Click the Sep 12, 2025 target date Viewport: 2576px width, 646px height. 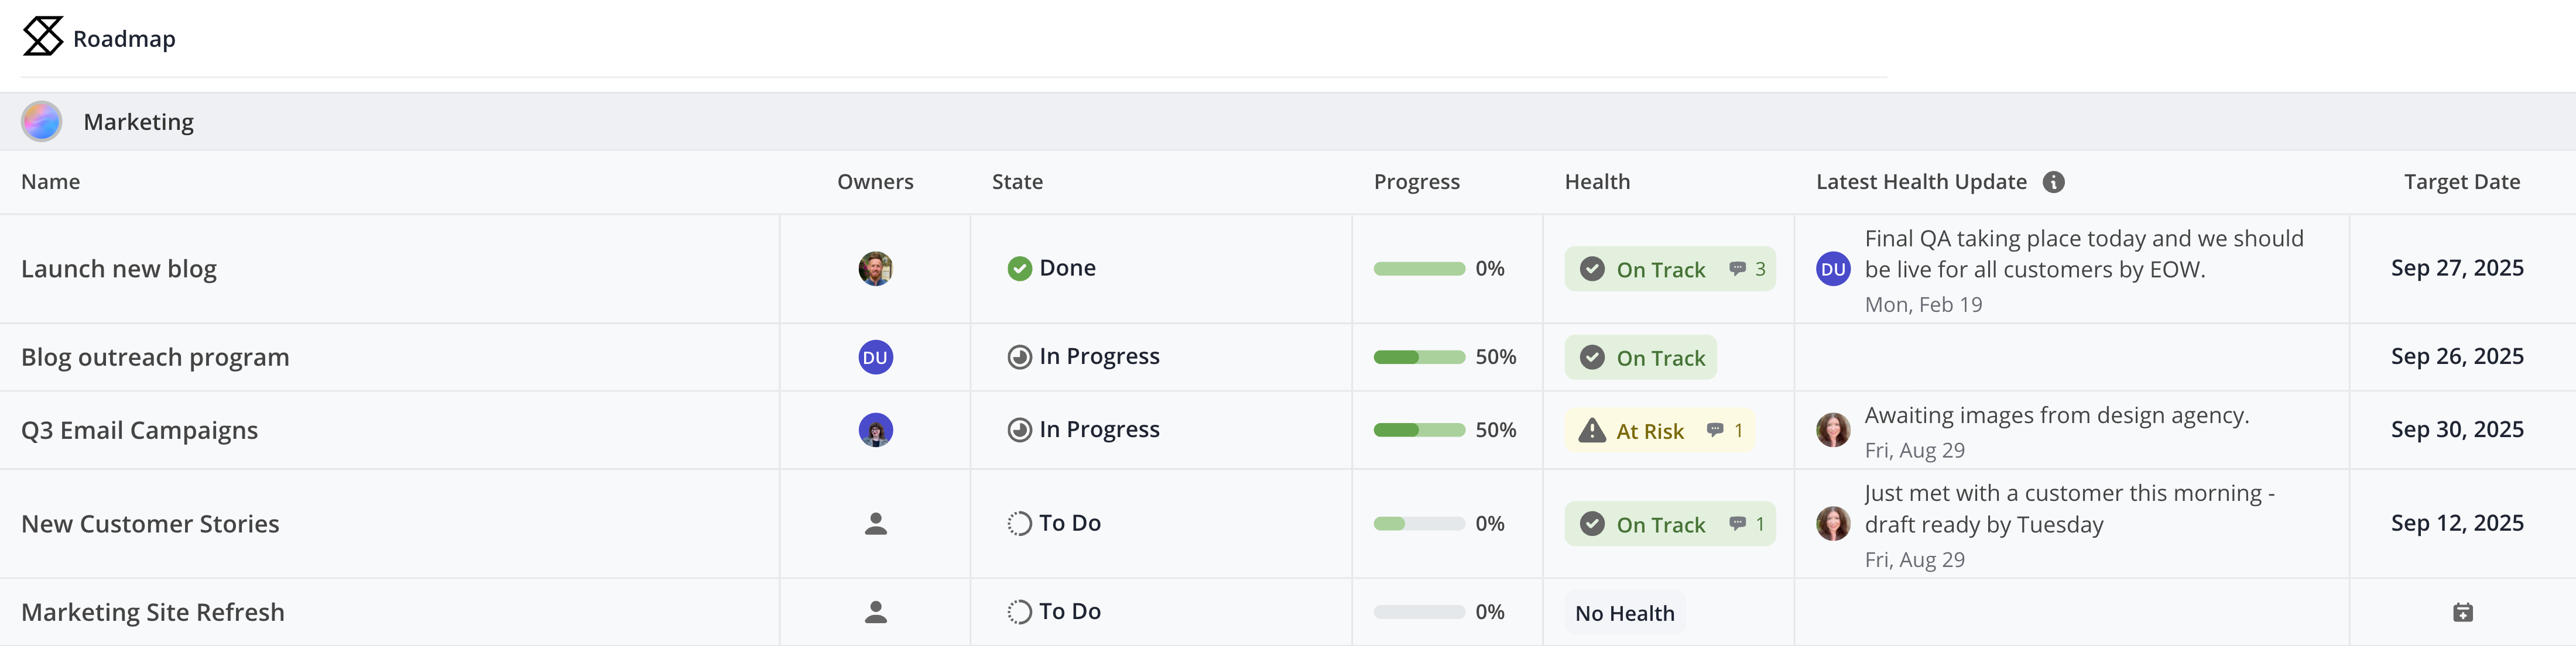tap(2456, 523)
